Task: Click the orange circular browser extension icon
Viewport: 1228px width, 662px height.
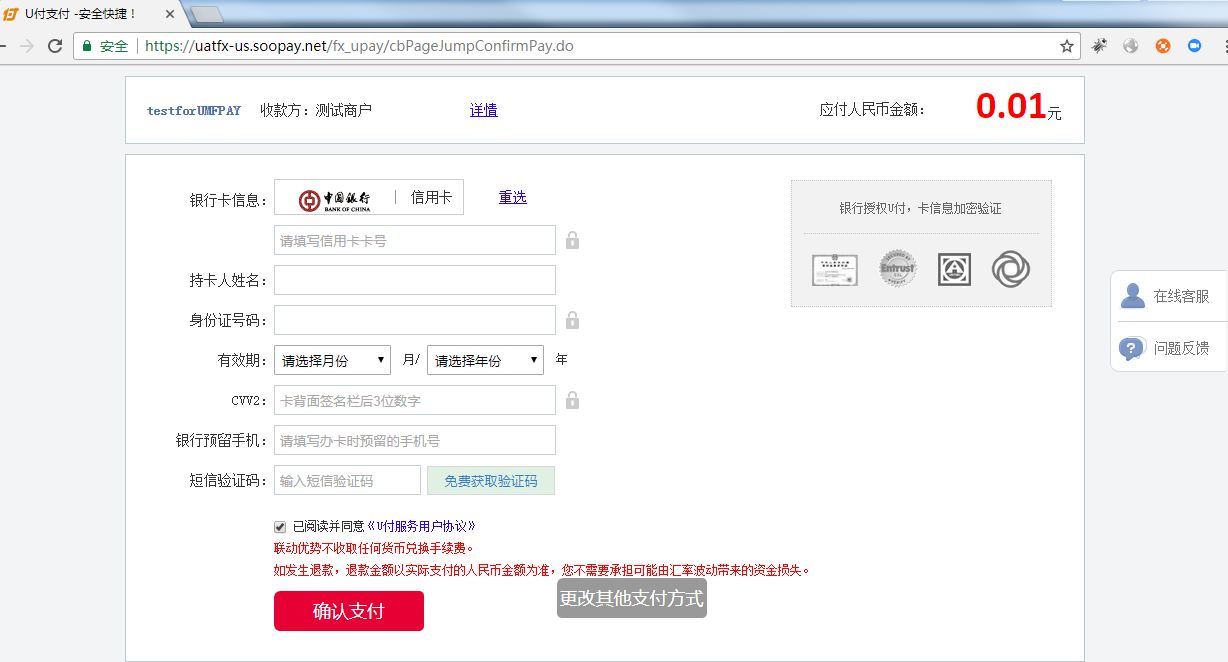Action: click(x=1162, y=45)
